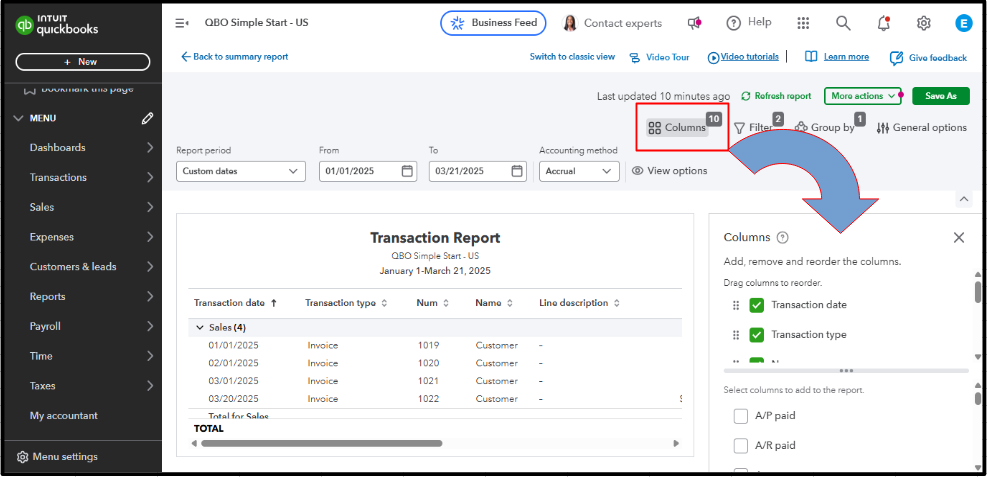This screenshot has width=987, height=477.
Task: Click the + New button
Action: click(x=82, y=62)
